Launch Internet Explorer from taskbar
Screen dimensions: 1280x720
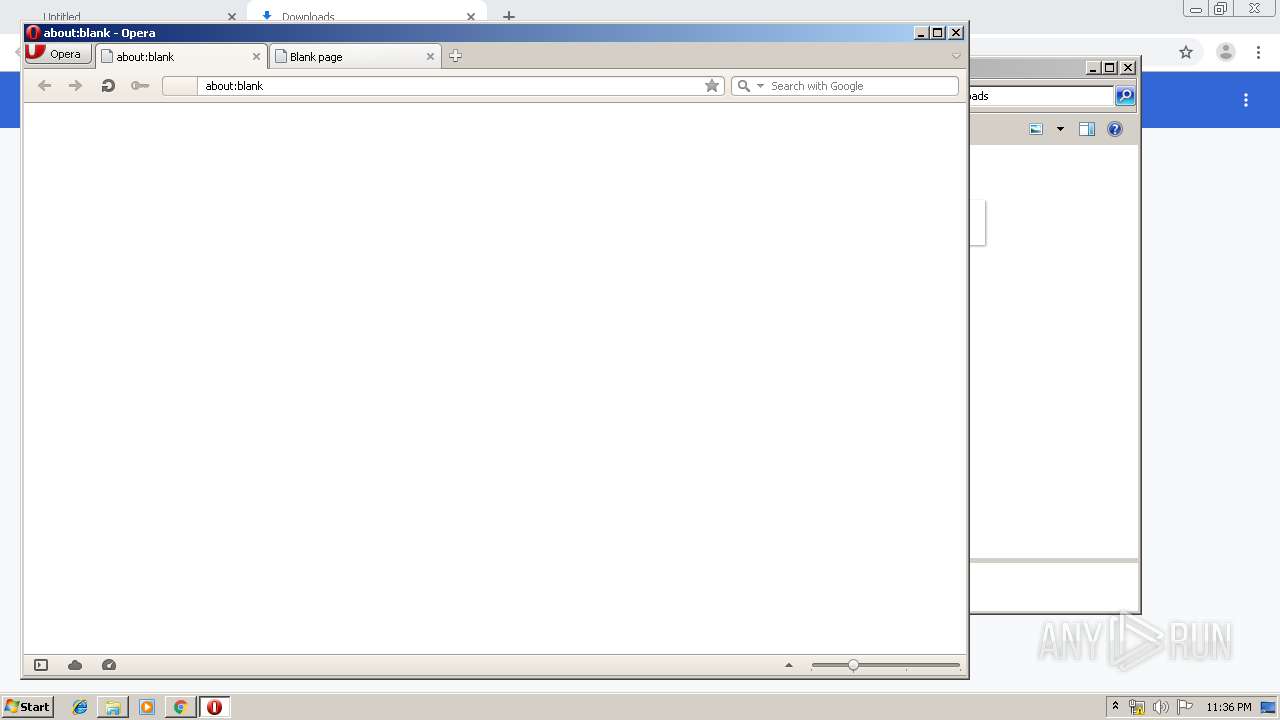80,707
